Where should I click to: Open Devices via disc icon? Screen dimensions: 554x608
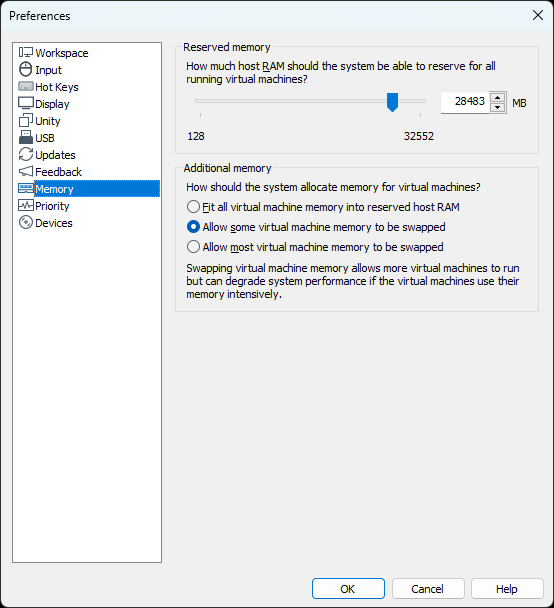click(26, 223)
